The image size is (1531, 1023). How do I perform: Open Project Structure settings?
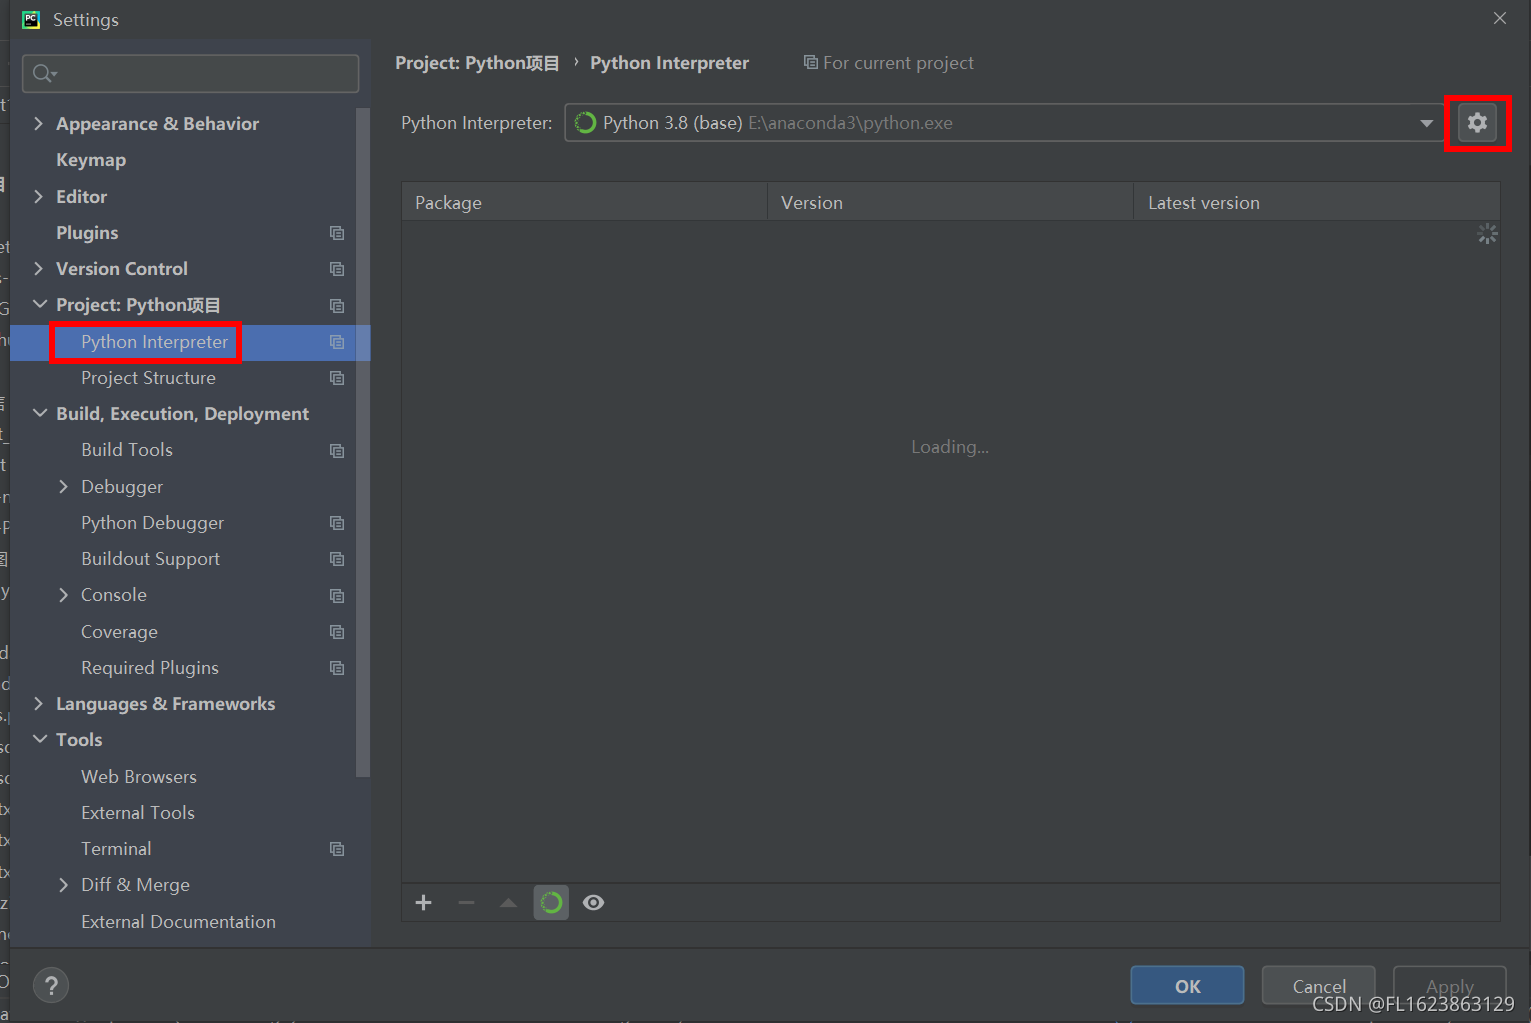pos(148,378)
